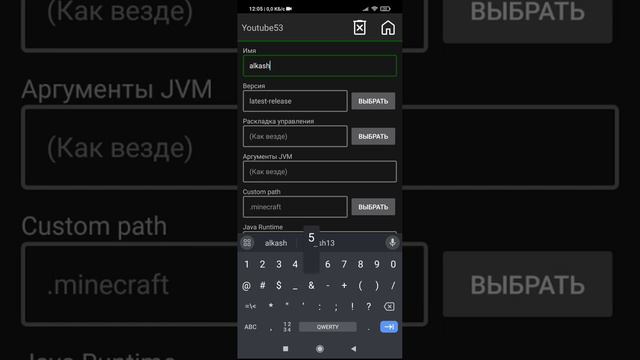Tap the microphone voice input icon
The width and height of the screenshot is (640, 360).
point(392,242)
